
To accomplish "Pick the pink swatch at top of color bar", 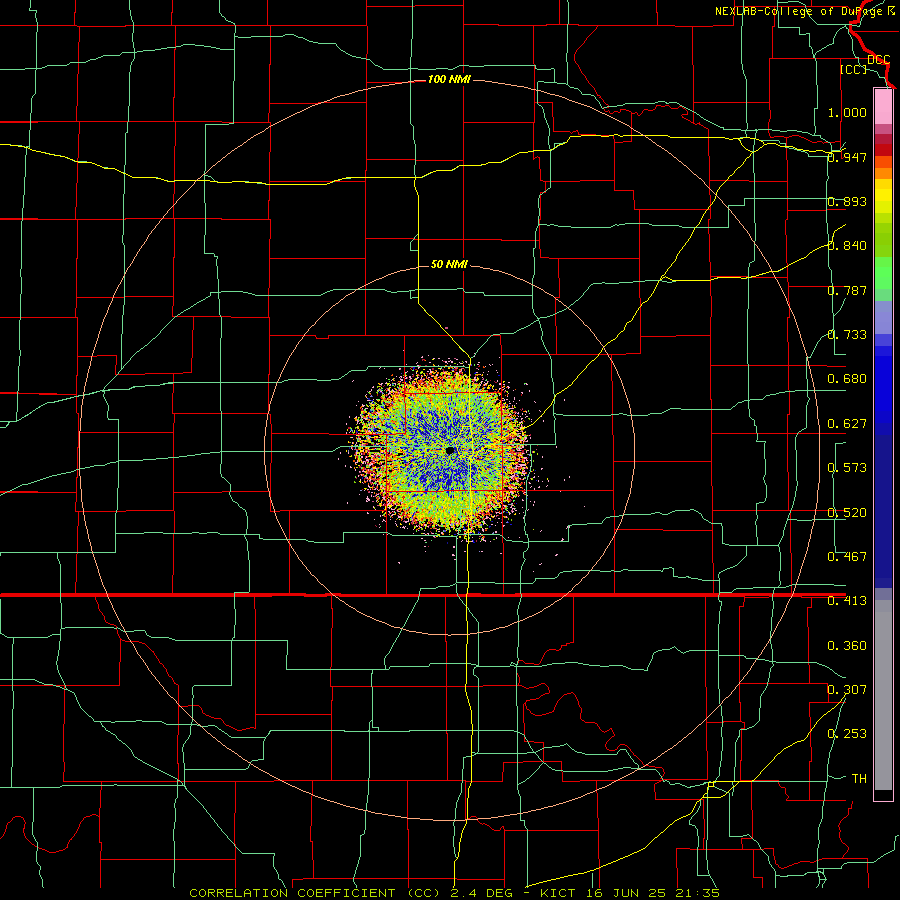I will [x=883, y=106].
